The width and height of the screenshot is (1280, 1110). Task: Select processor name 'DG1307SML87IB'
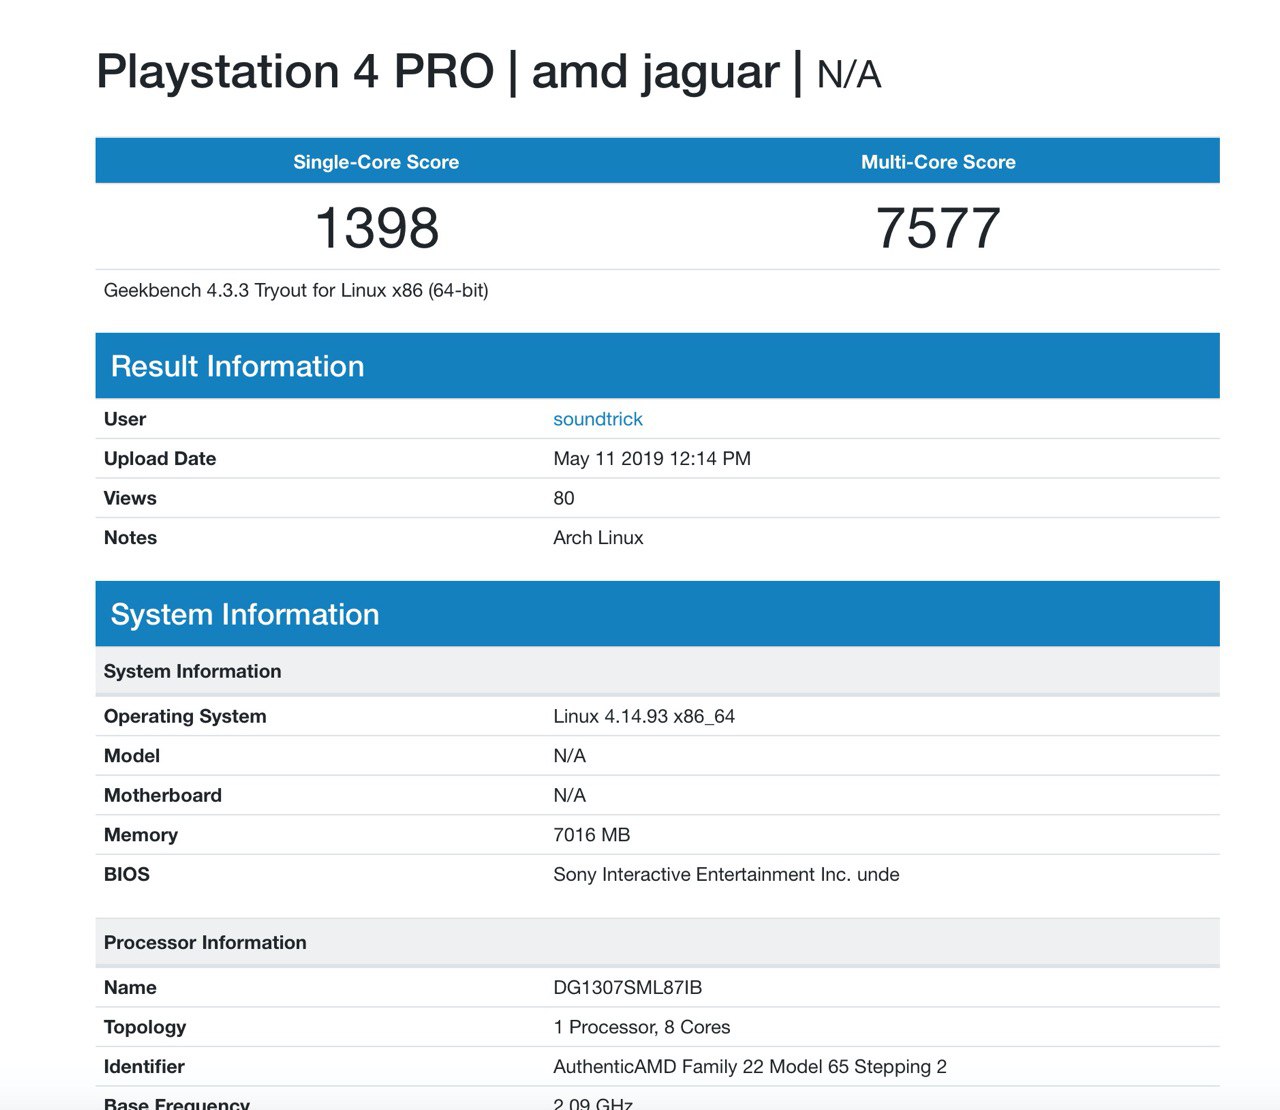pyautogui.click(x=628, y=987)
